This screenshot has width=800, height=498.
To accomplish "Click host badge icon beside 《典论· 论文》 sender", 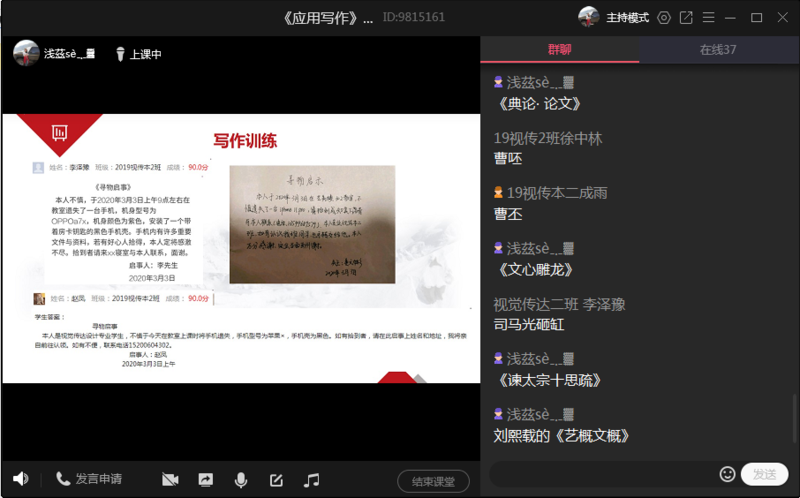I will coord(498,82).
